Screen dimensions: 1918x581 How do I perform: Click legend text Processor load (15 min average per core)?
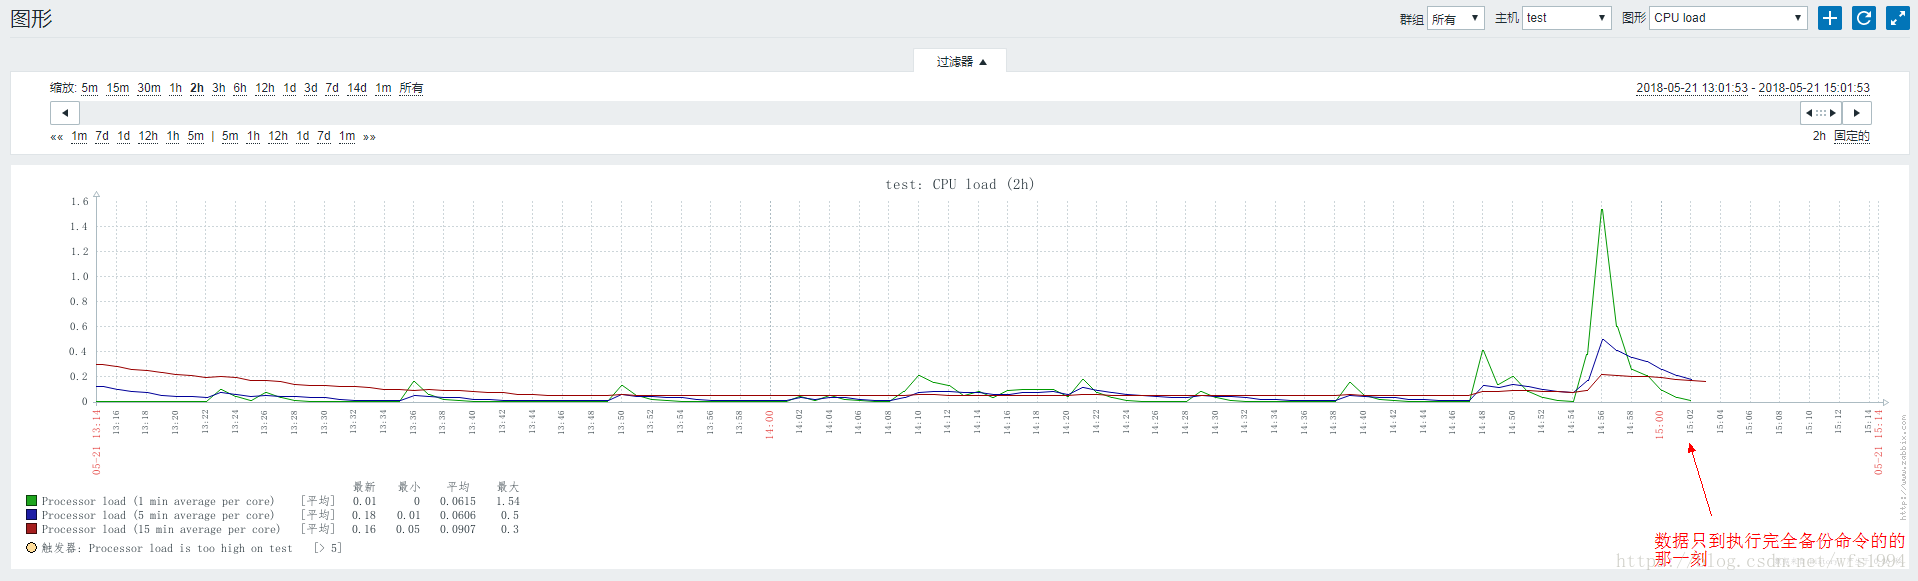[x=161, y=529]
